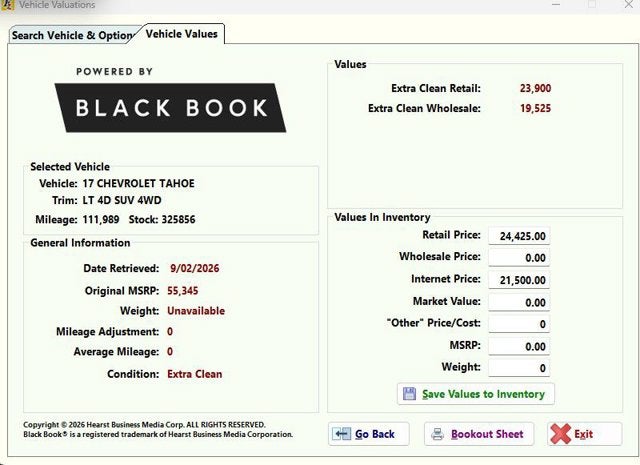This screenshot has width=640, height=465.
Task: Save Values to Inventory
Action: [x=476, y=394]
